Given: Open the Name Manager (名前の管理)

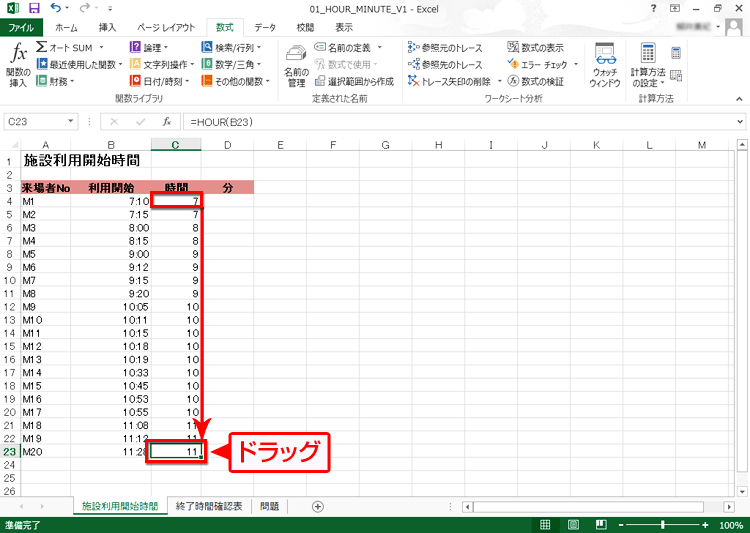Looking at the screenshot, I should [x=296, y=66].
